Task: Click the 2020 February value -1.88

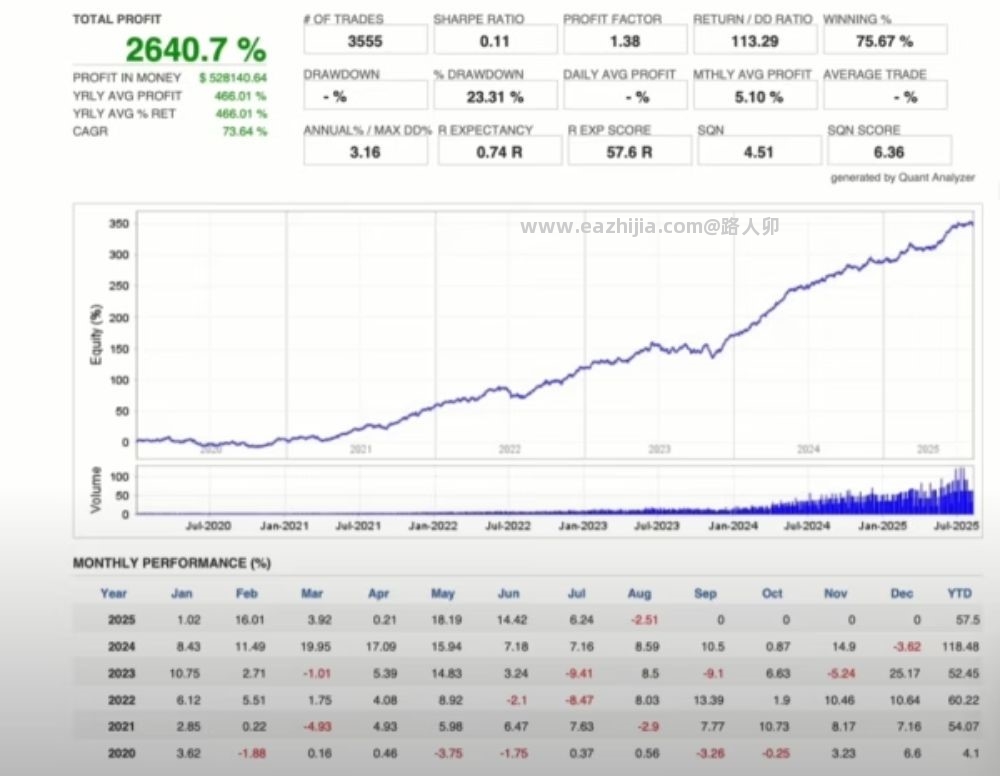Action: [x=252, y=753]
